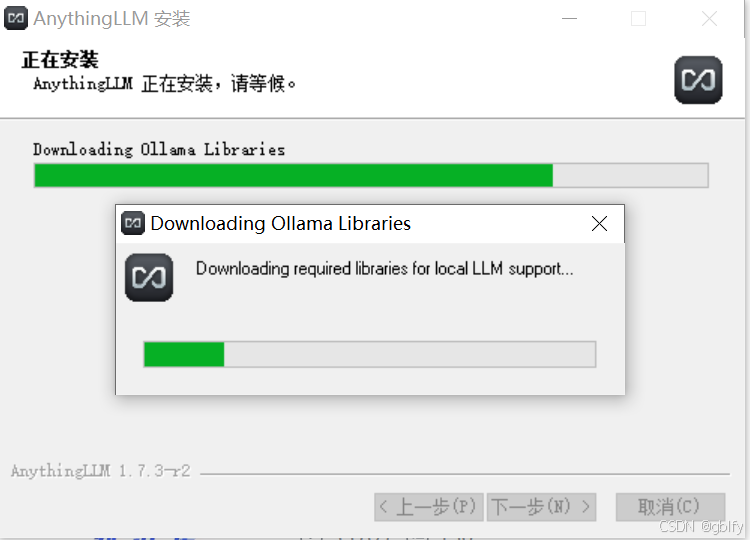Close the AnythingLLM installer window

709,19
